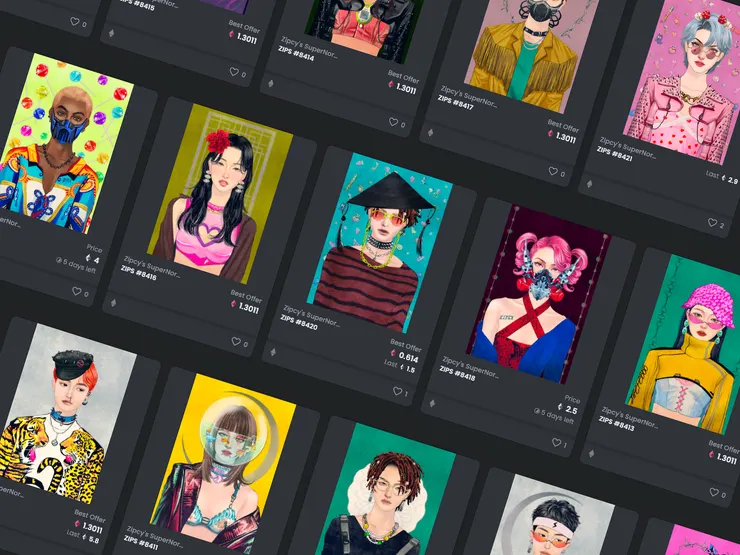Click the ZIPS #8417 title
Viewport: 740px width, 555px height.
click(x=455, y=103)
